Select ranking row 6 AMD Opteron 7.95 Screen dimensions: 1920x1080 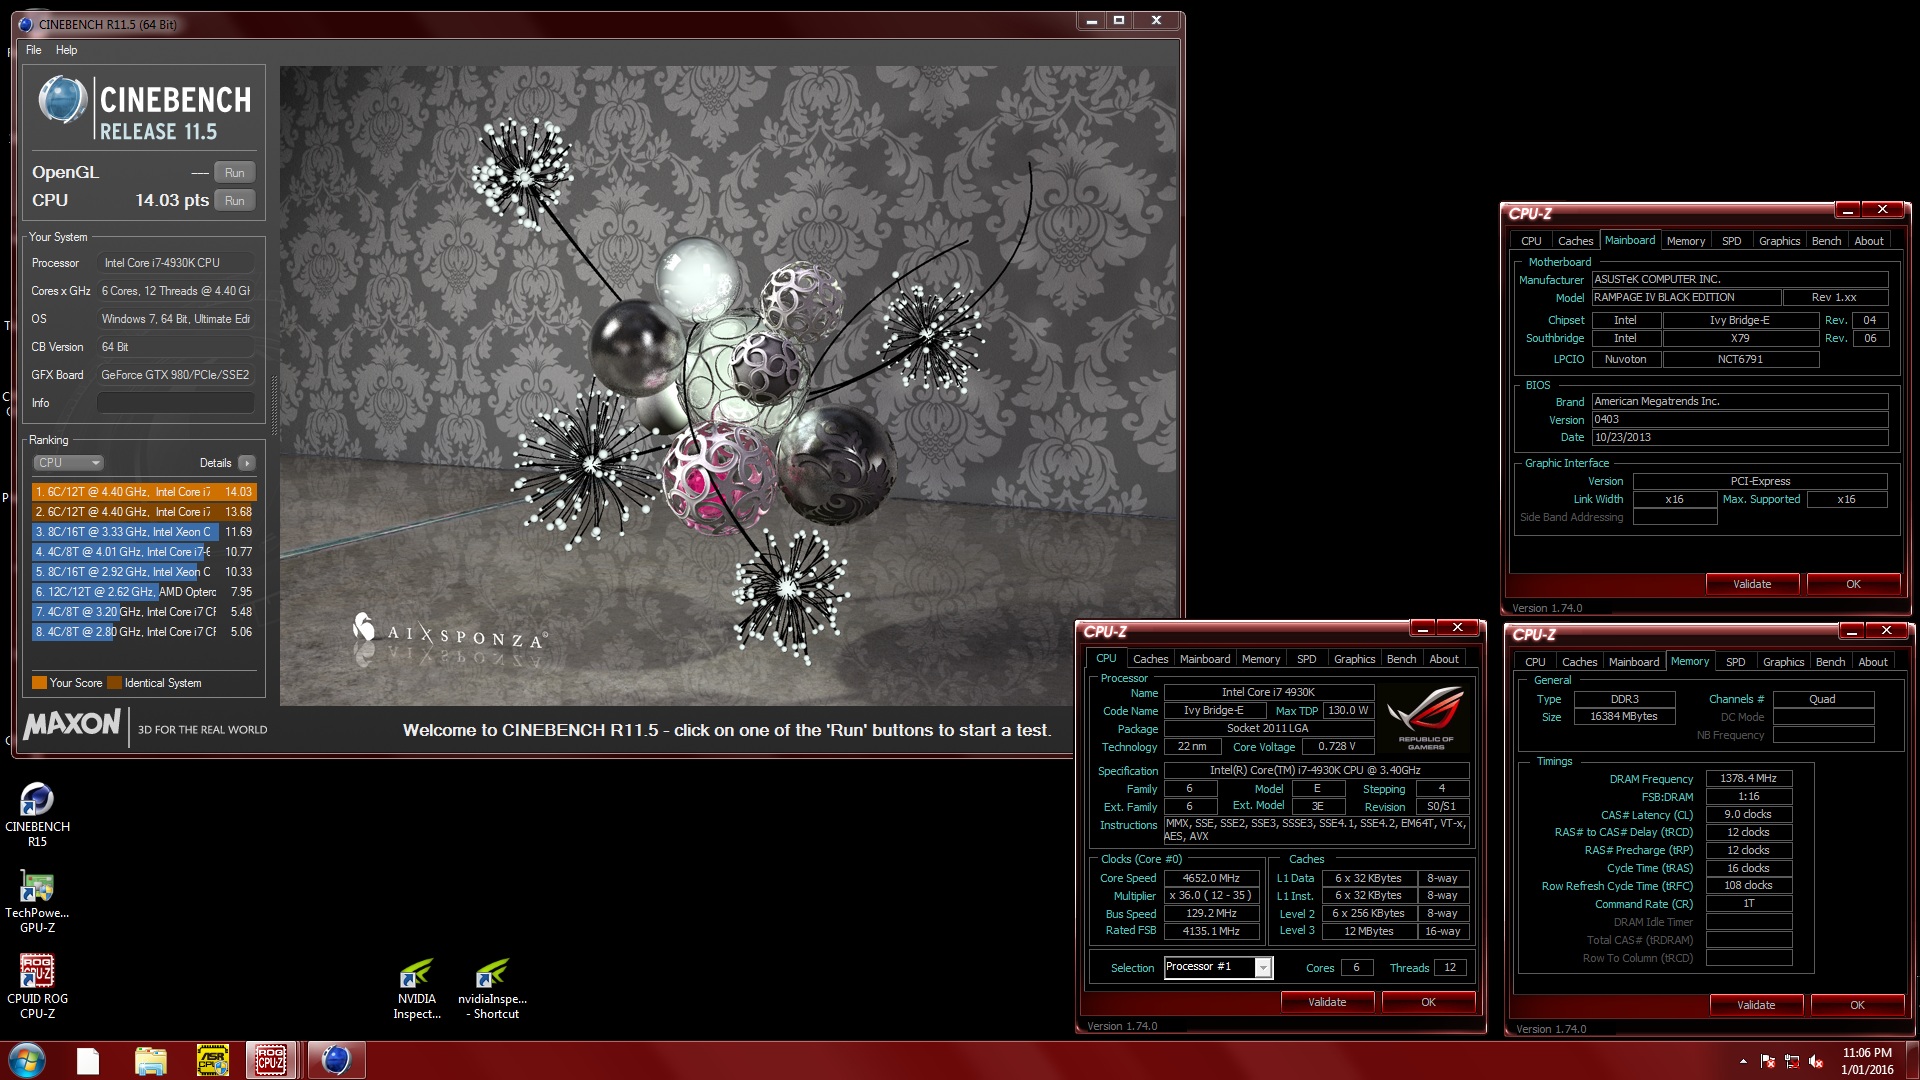(x=144, y=592)
